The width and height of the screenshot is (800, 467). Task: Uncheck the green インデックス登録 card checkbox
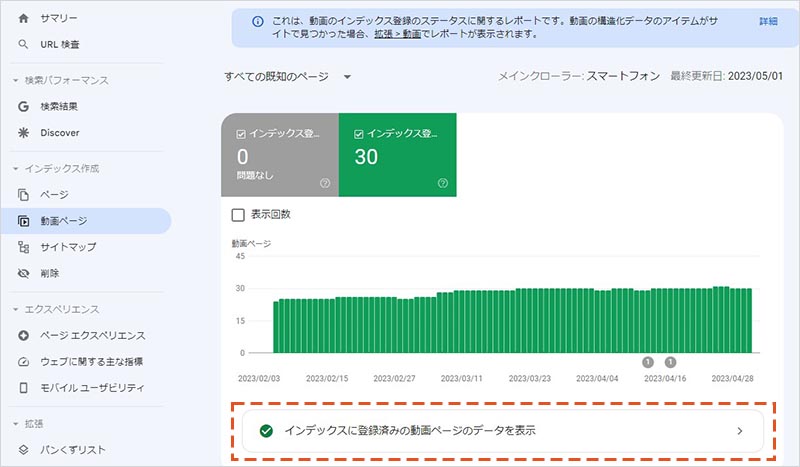click(x=357, y=133)
